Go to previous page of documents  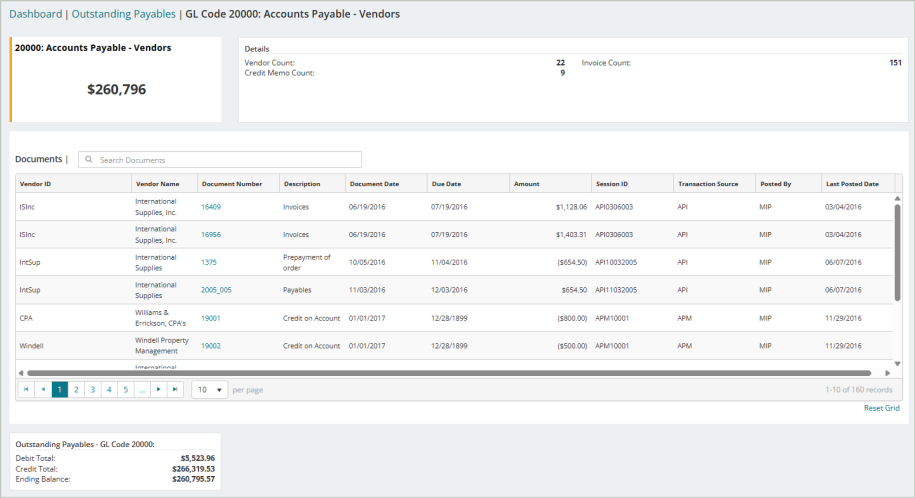(x=43, y=389)
